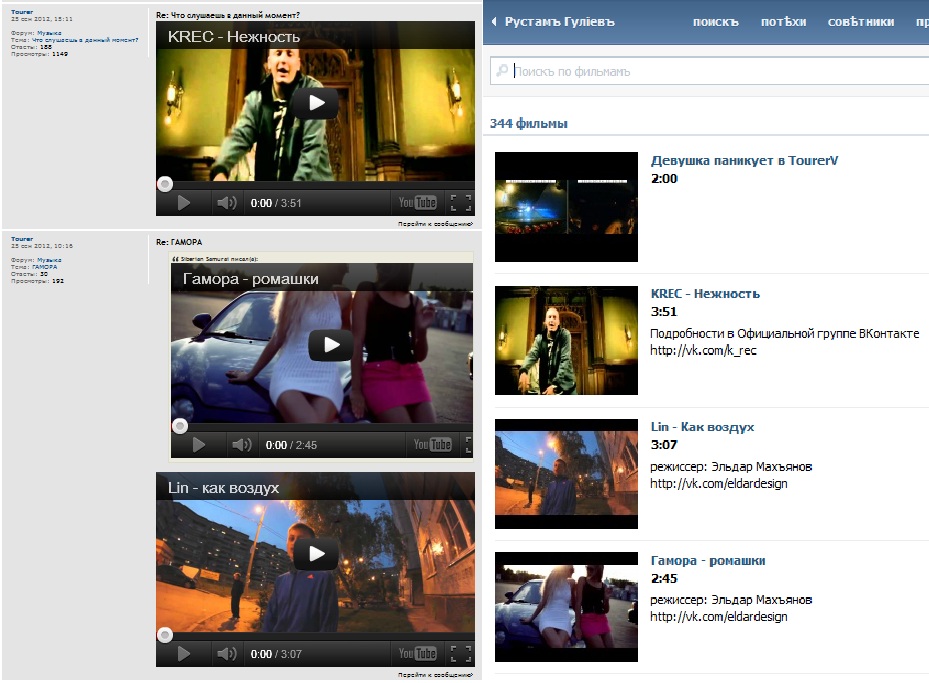Click the Siberian Samurai quote header

215,259
